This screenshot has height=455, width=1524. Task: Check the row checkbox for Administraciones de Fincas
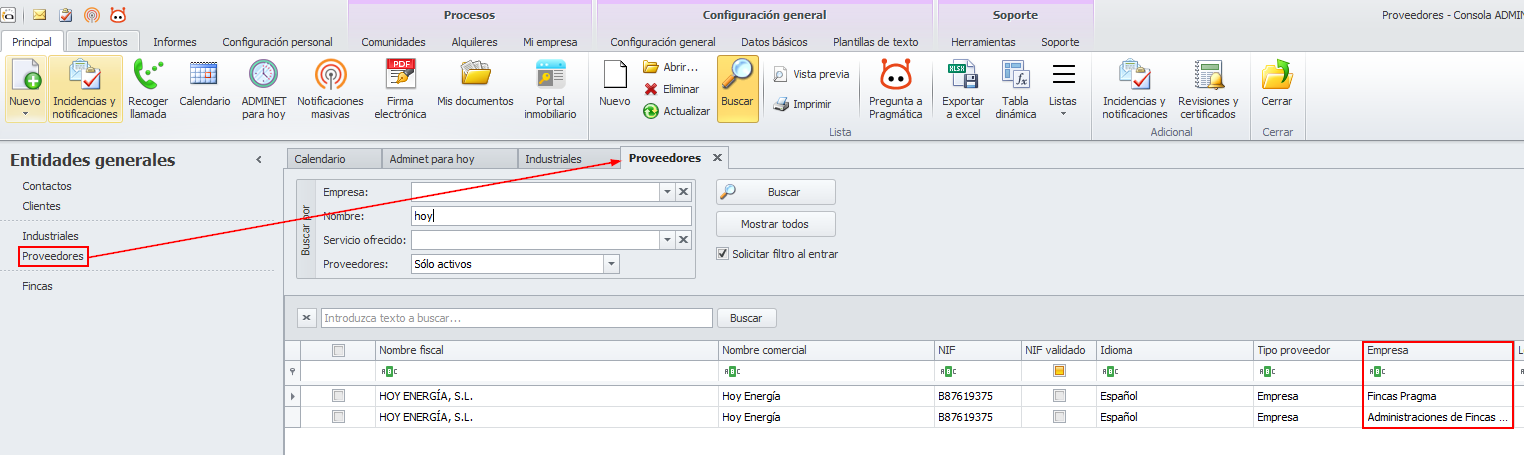pos(338,416)
